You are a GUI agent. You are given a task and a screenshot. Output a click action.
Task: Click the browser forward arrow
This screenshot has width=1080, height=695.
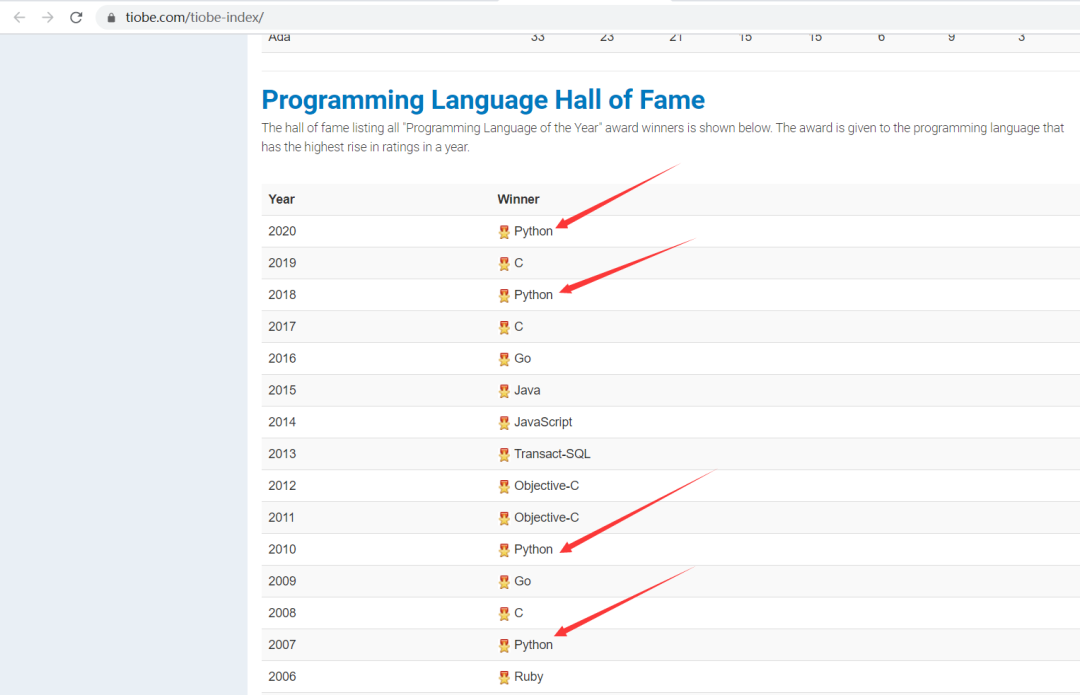(x=48, y=17)
